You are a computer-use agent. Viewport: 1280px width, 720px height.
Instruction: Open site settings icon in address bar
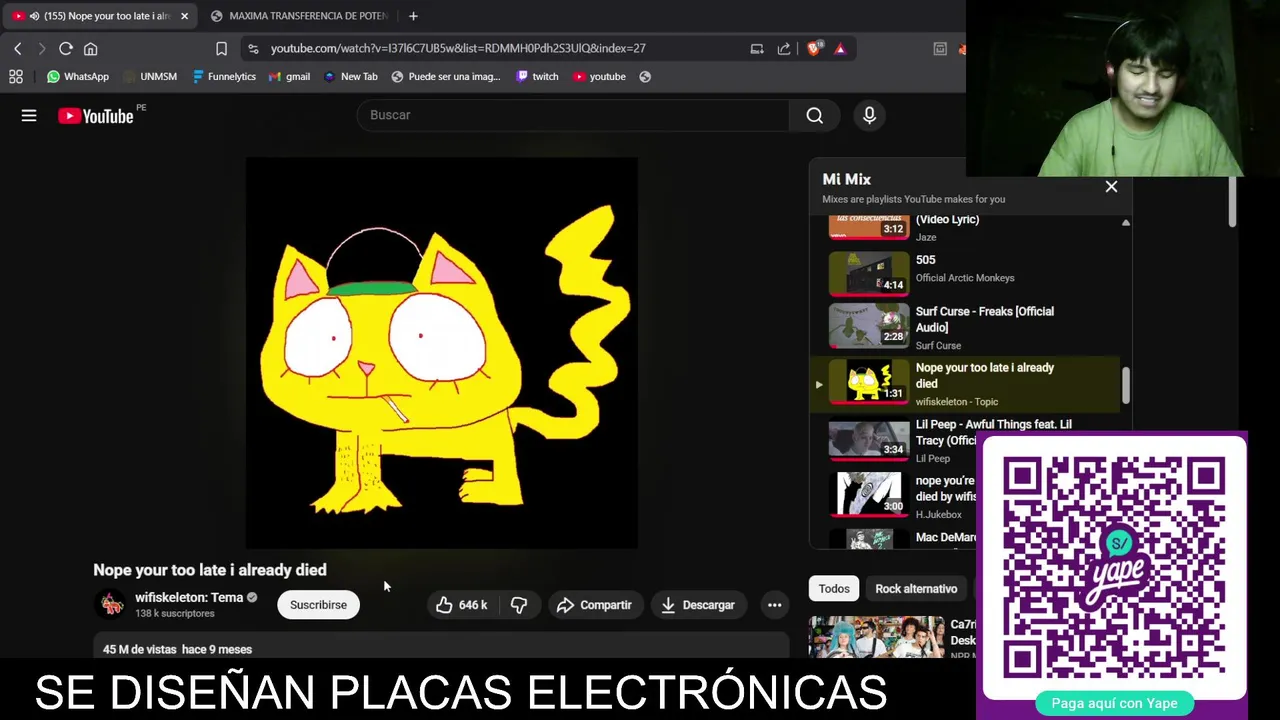[x=253, y=48]
